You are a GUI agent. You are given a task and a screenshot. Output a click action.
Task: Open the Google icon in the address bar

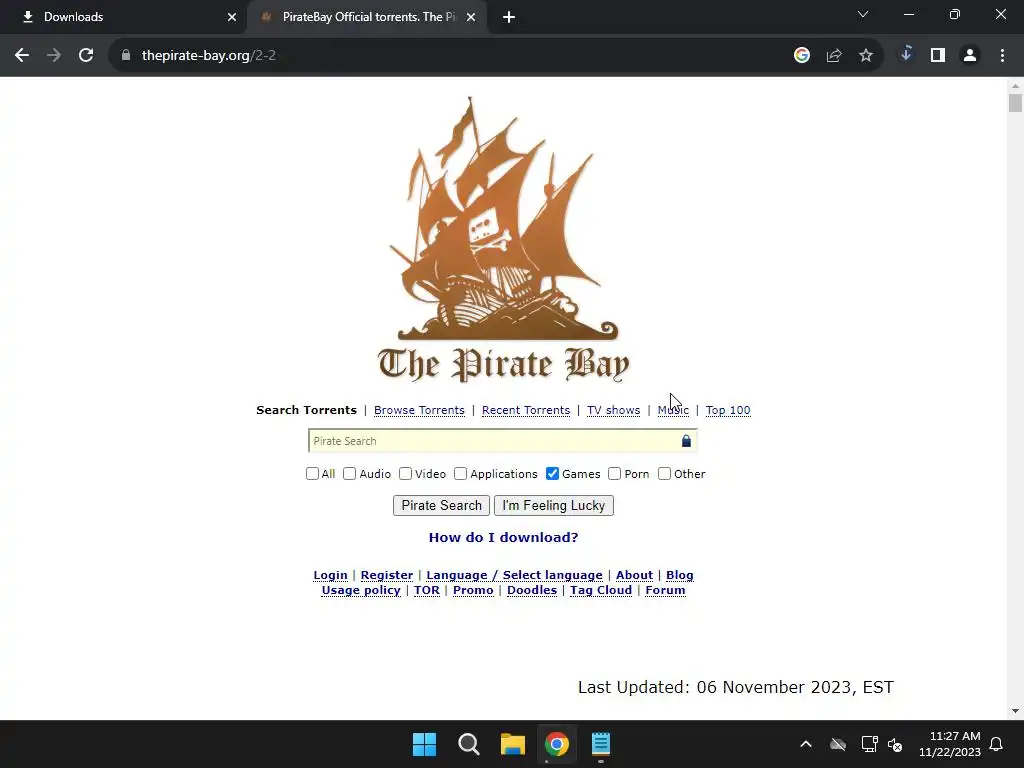[x=802, y=56]
